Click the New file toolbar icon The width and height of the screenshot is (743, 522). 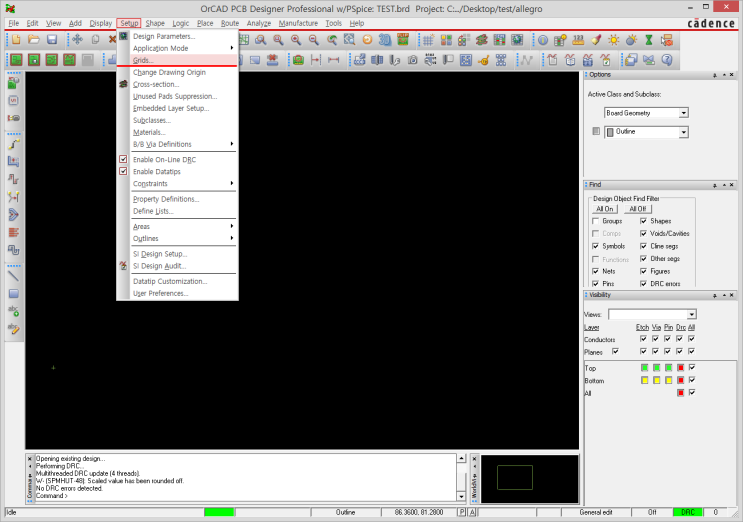15,40
